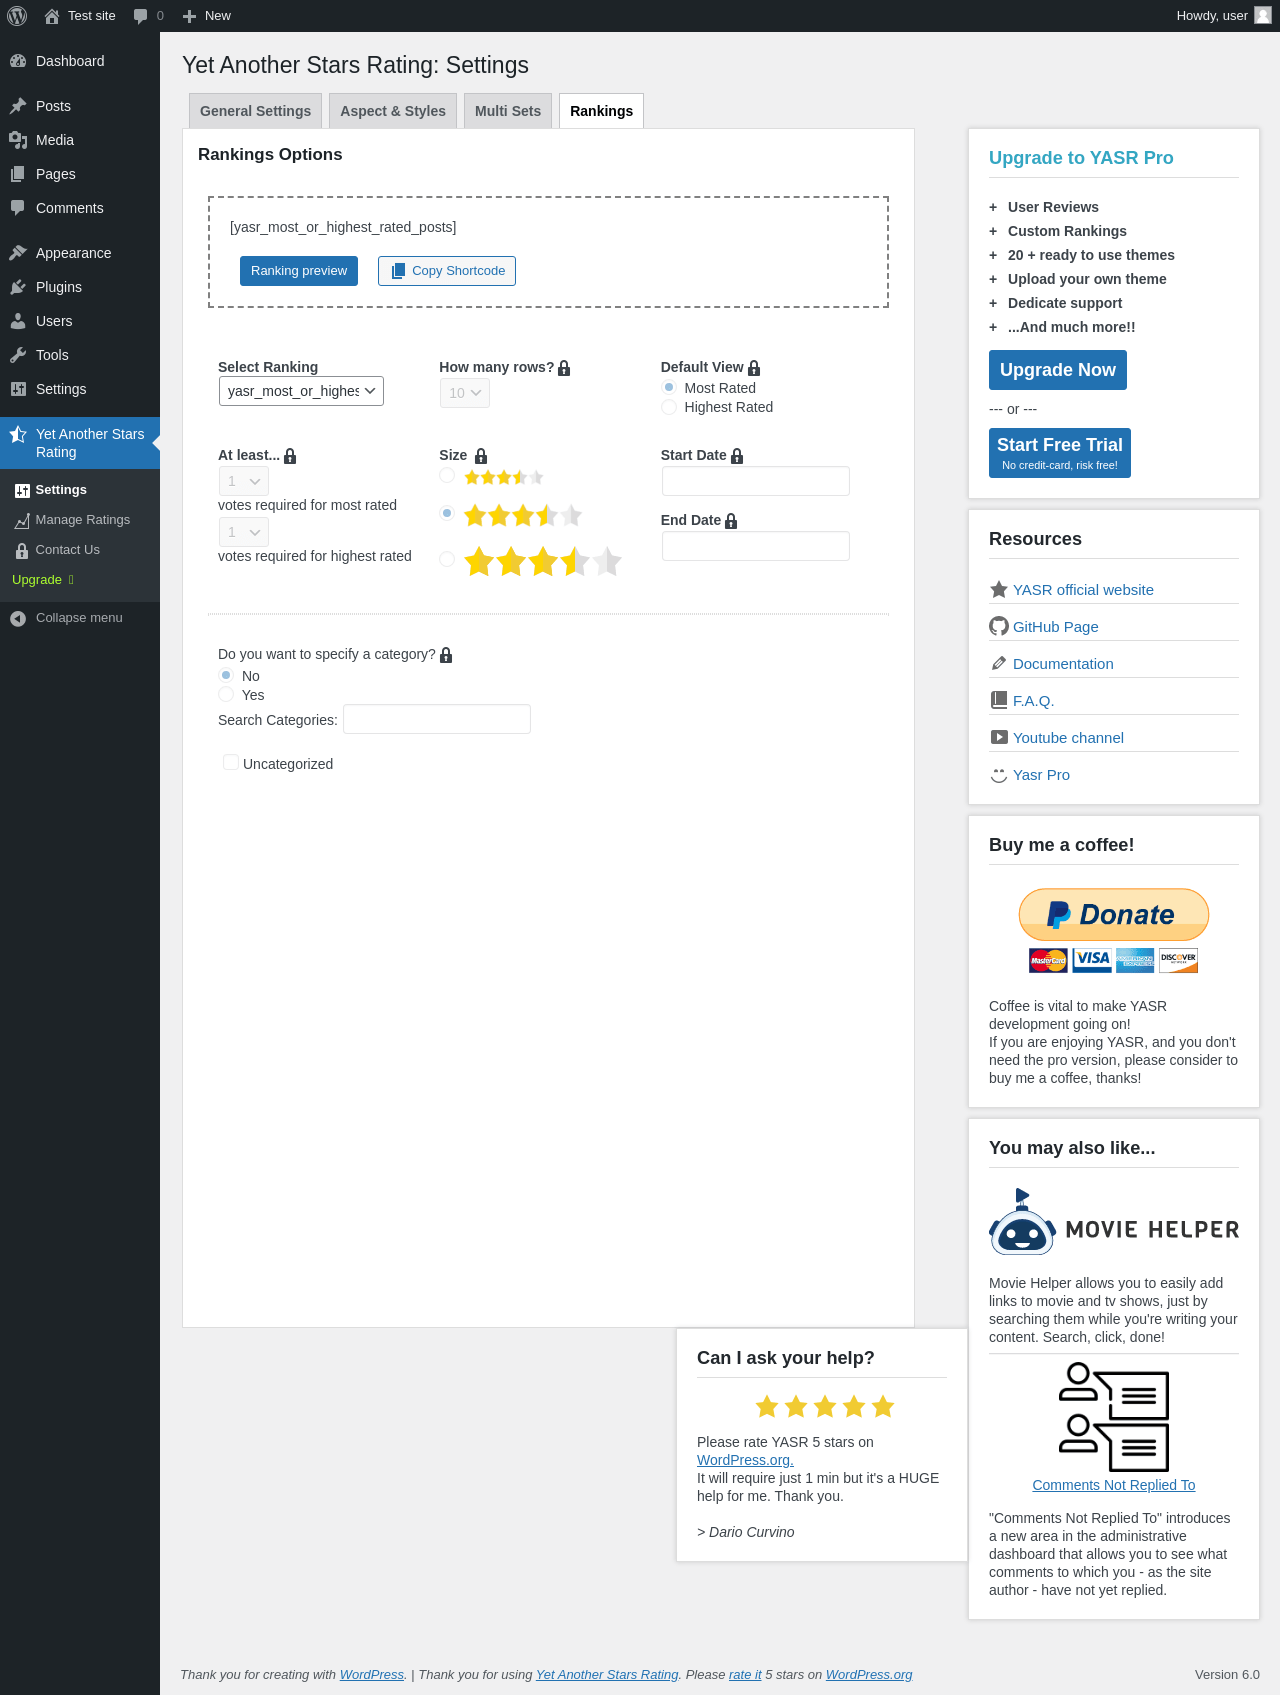
Task: Open the YASR official website link
Action: [1083, 590]
